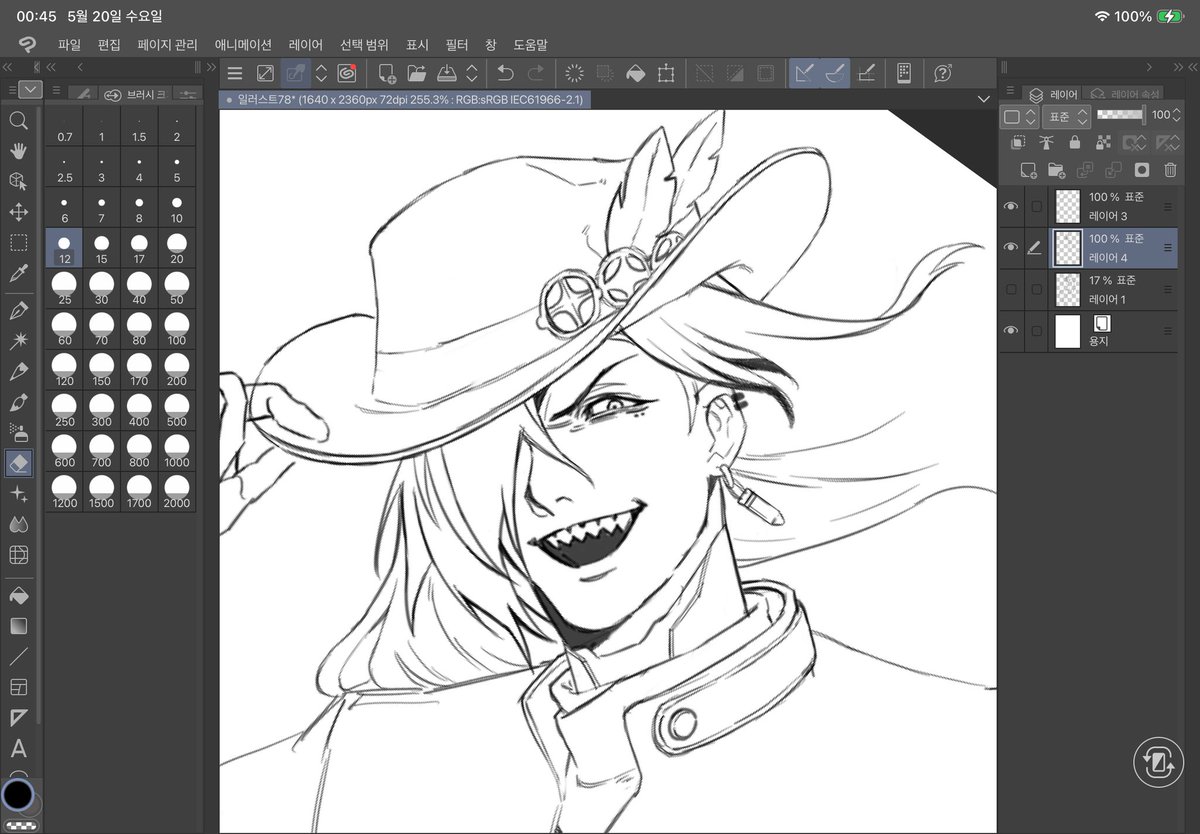Image resolution: width=1200 pixels, height=834 pixels.
Task: Select the Pen tool
Action: [x=18, y=311]
